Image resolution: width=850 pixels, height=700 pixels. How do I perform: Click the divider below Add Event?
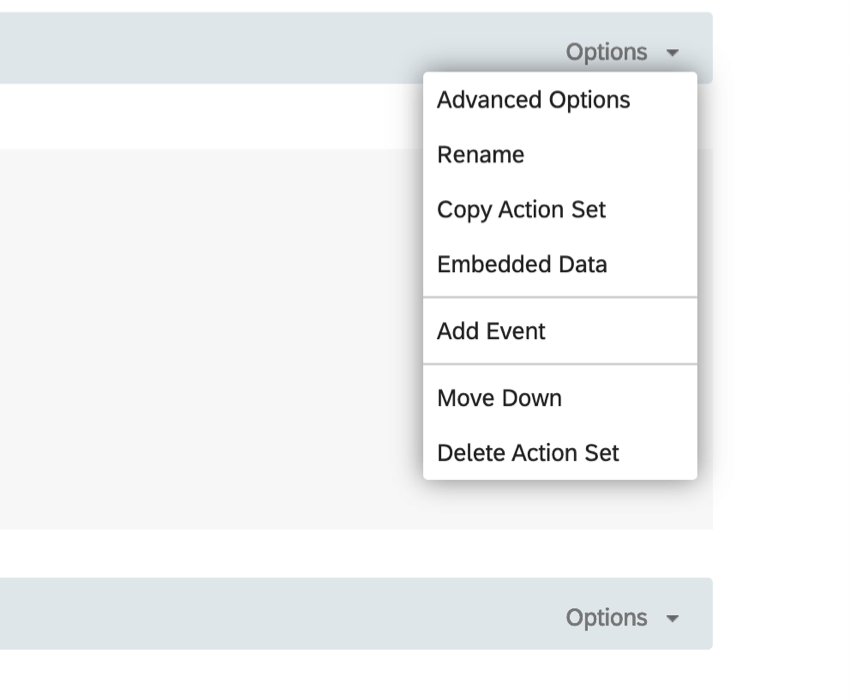(x=560, y=364)
